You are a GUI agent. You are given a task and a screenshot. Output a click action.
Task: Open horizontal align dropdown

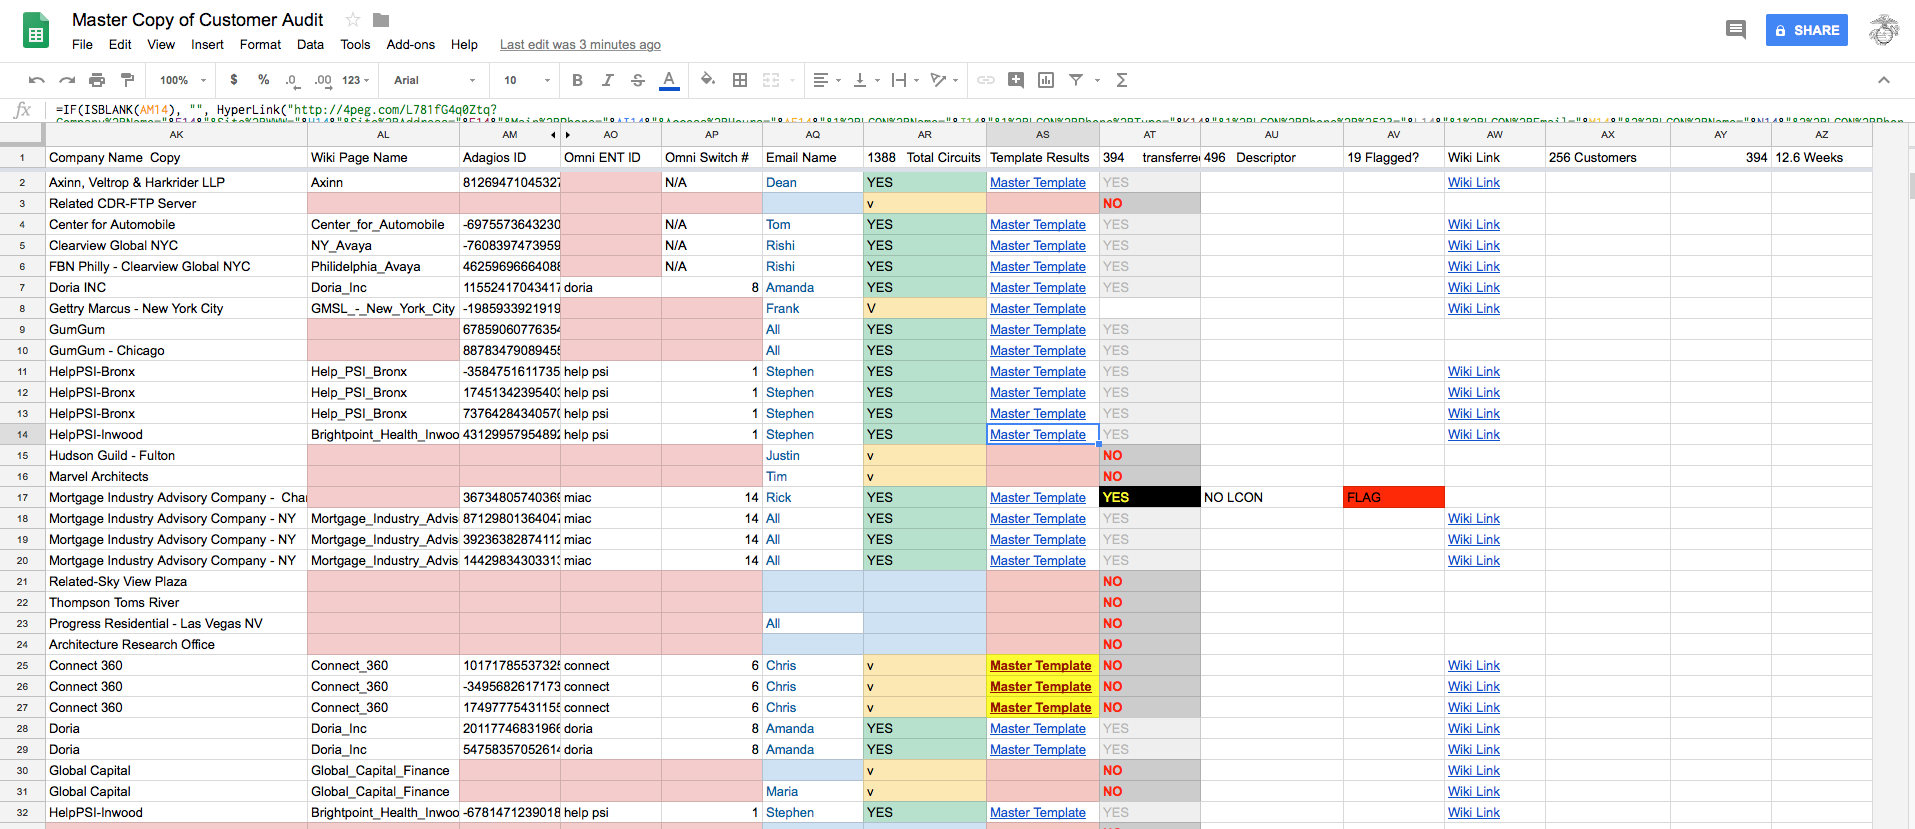[x=827, y=80]
